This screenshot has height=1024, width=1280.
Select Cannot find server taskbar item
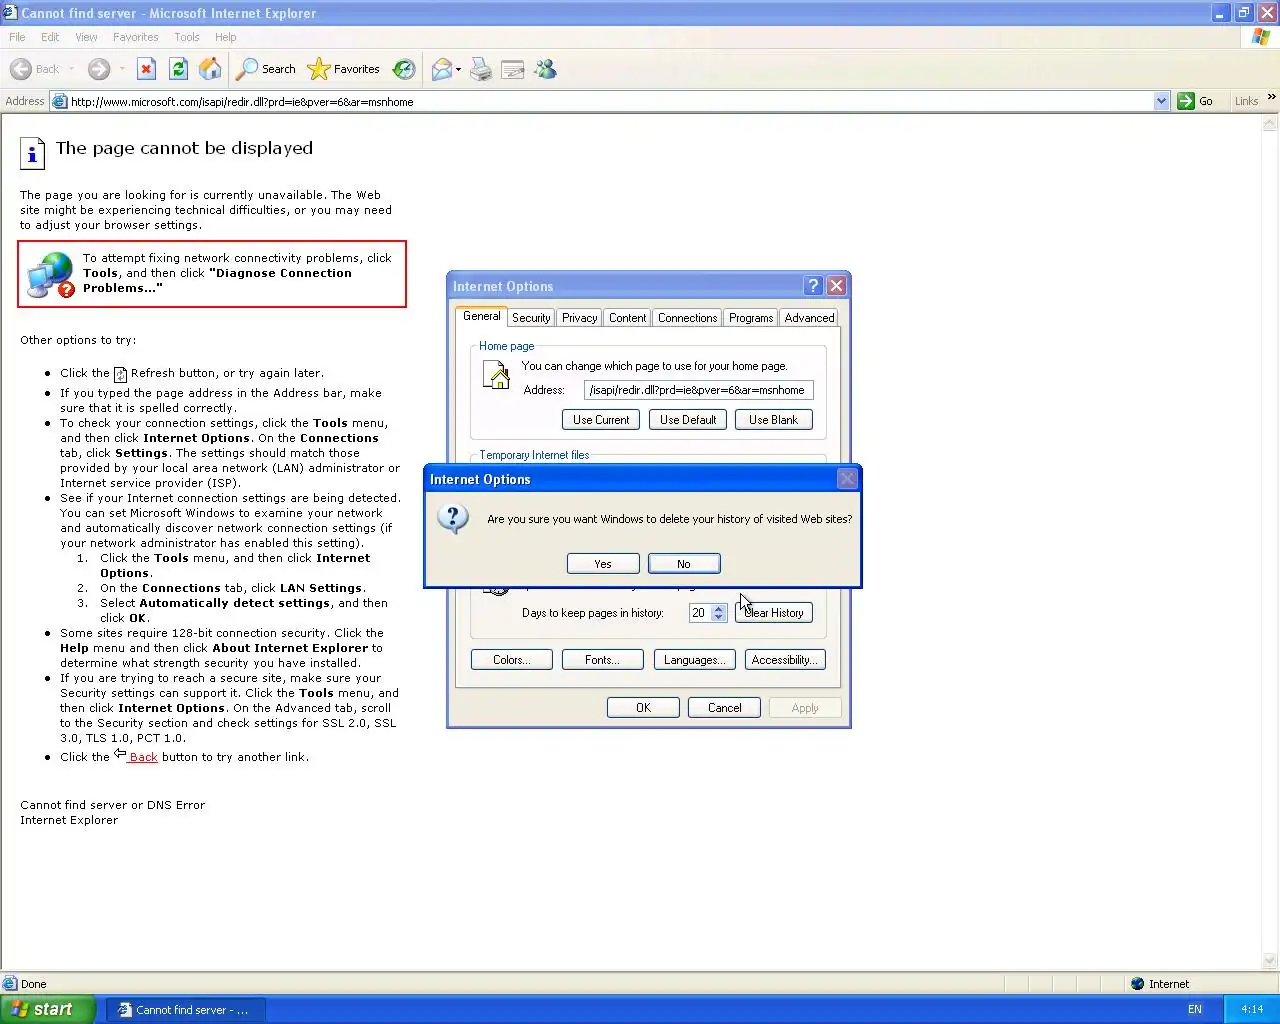[x=188, y=1010]
